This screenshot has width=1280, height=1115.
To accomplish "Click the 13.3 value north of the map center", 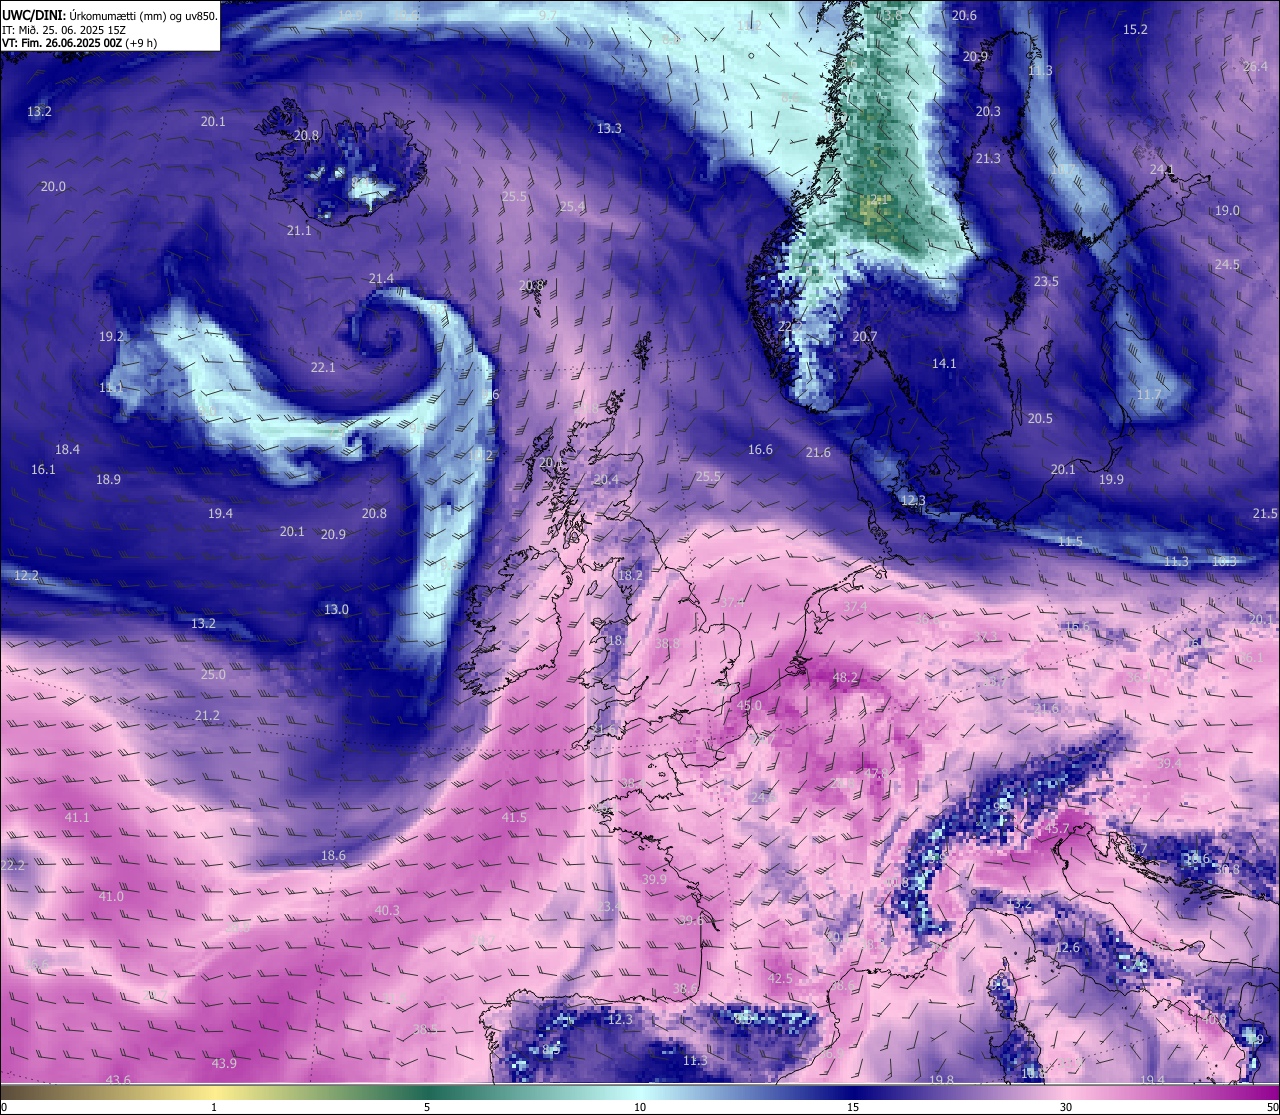I will pos(609,129).
